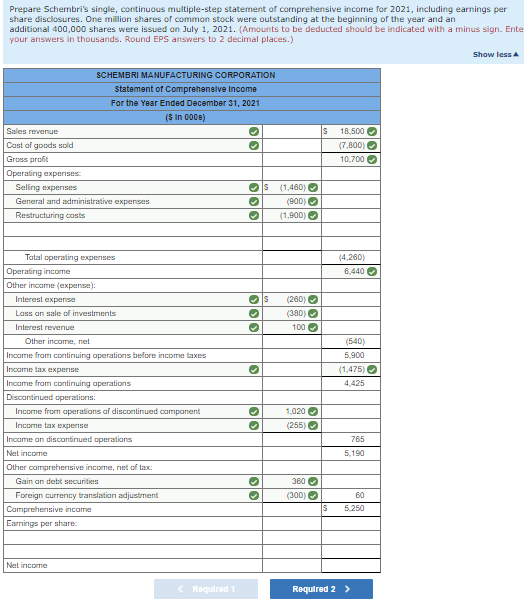Click green check next to 18,500 value
Screen dimensions: 524x608
point(372,131)
